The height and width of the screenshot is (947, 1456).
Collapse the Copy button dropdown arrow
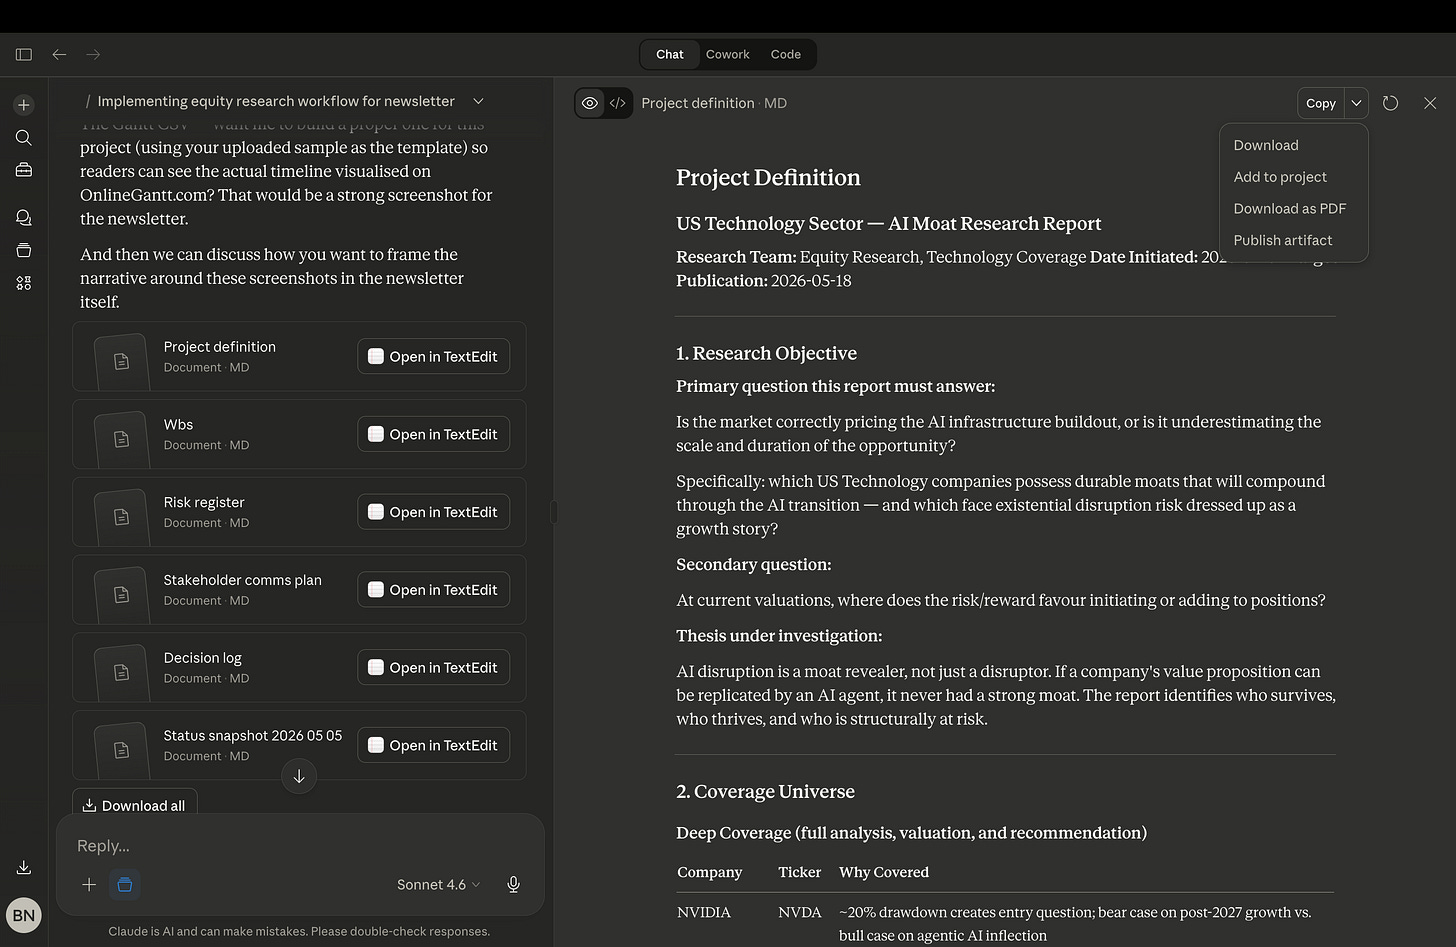pyautogui.click(x=1356, y=103)
